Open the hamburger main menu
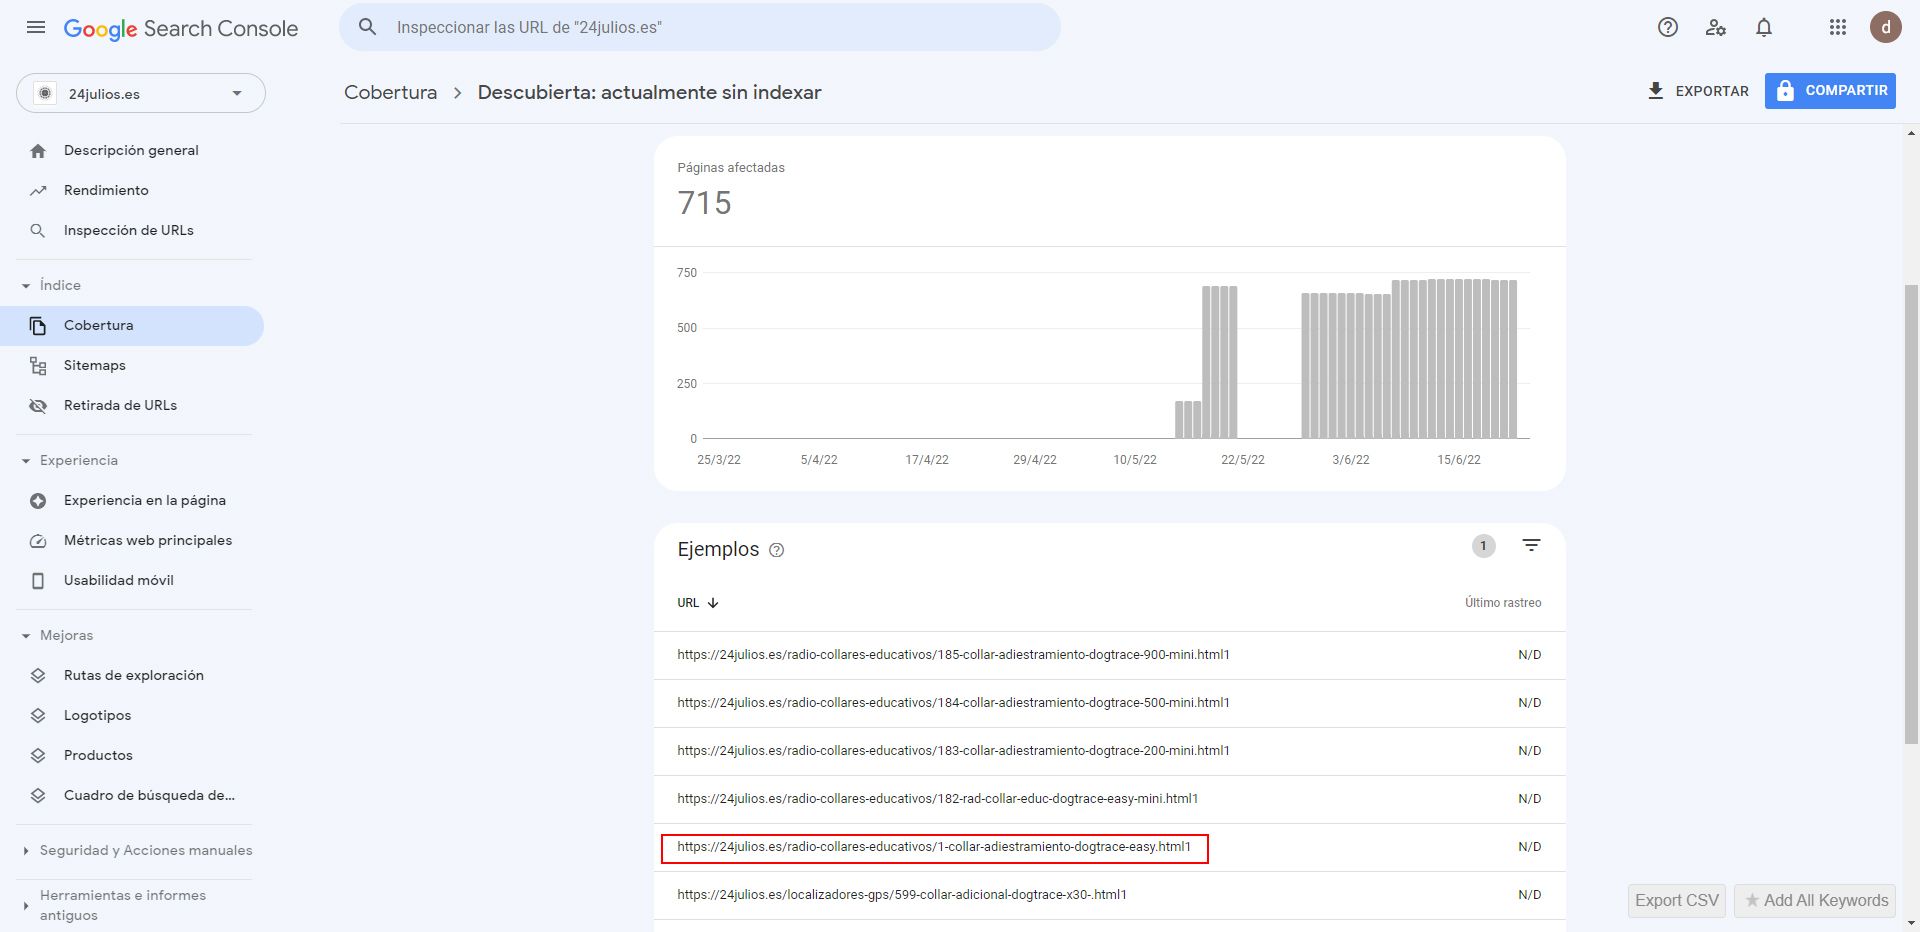Image resolution: width=1920 pixels, height=932 pixels. pyautogui.click(x=36, y=28)
